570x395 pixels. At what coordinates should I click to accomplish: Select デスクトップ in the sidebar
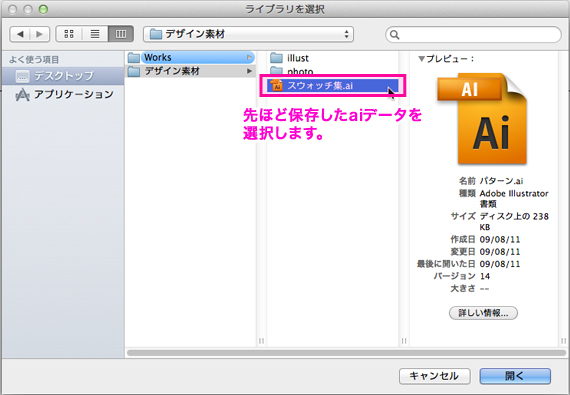[x=63, y=76]
